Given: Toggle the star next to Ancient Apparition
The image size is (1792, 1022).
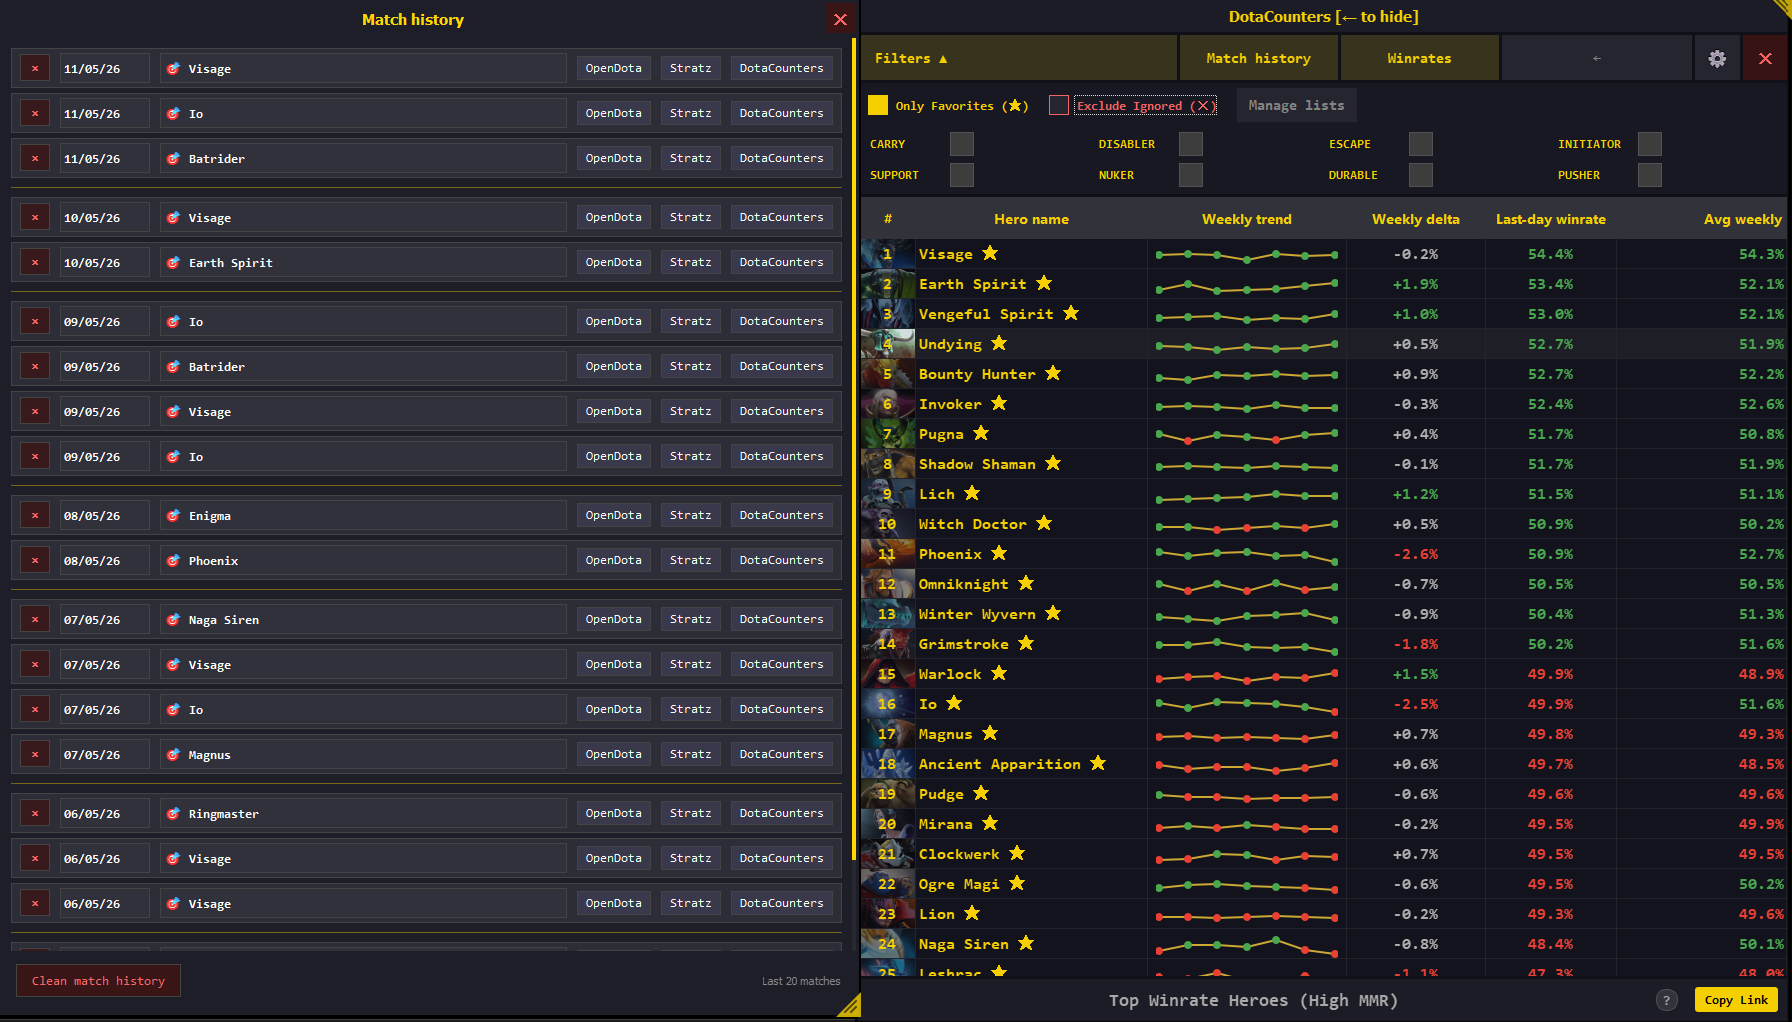Looking at the screenshot, I should pos(1098,763).
